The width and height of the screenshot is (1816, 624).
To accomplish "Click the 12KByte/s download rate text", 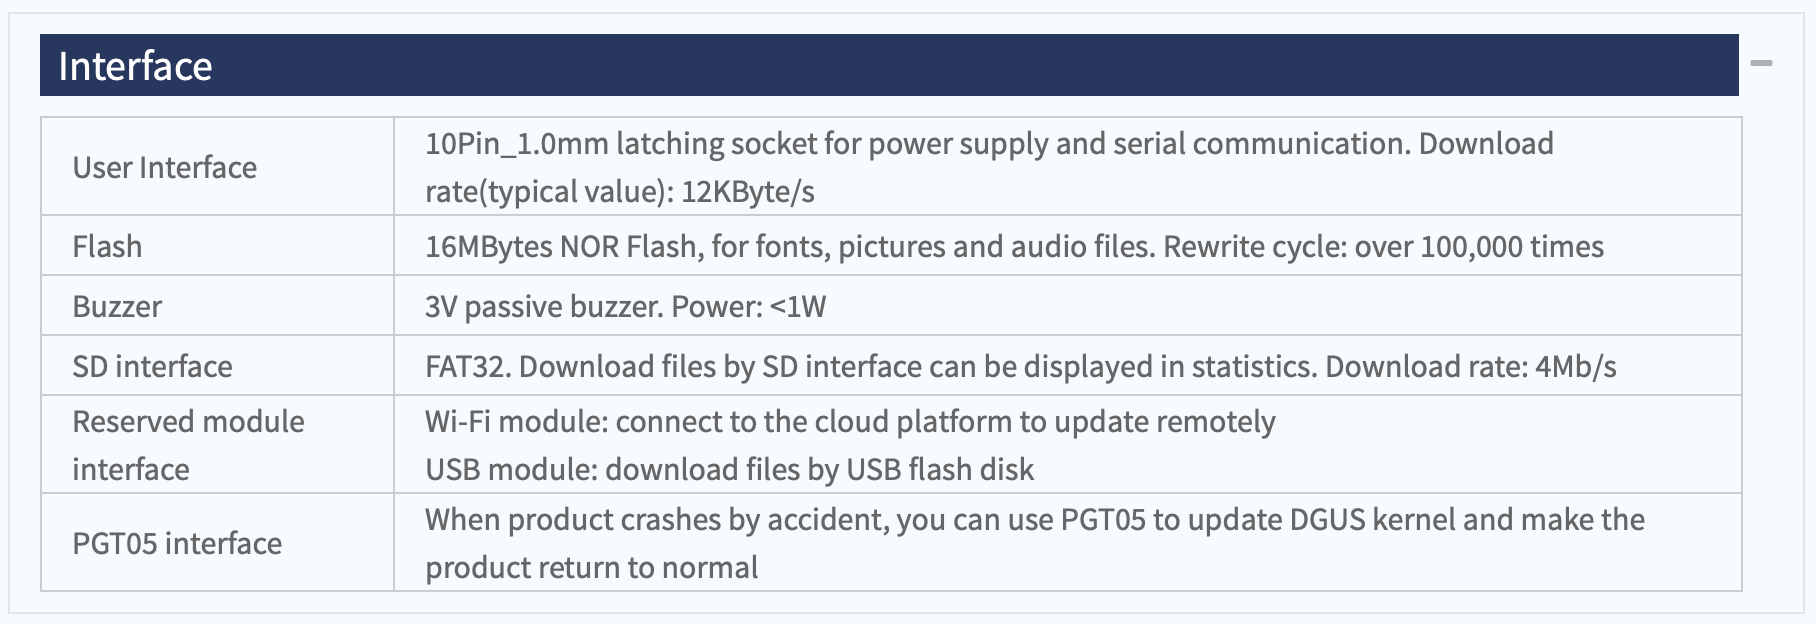I will click(x=748, y=191).
